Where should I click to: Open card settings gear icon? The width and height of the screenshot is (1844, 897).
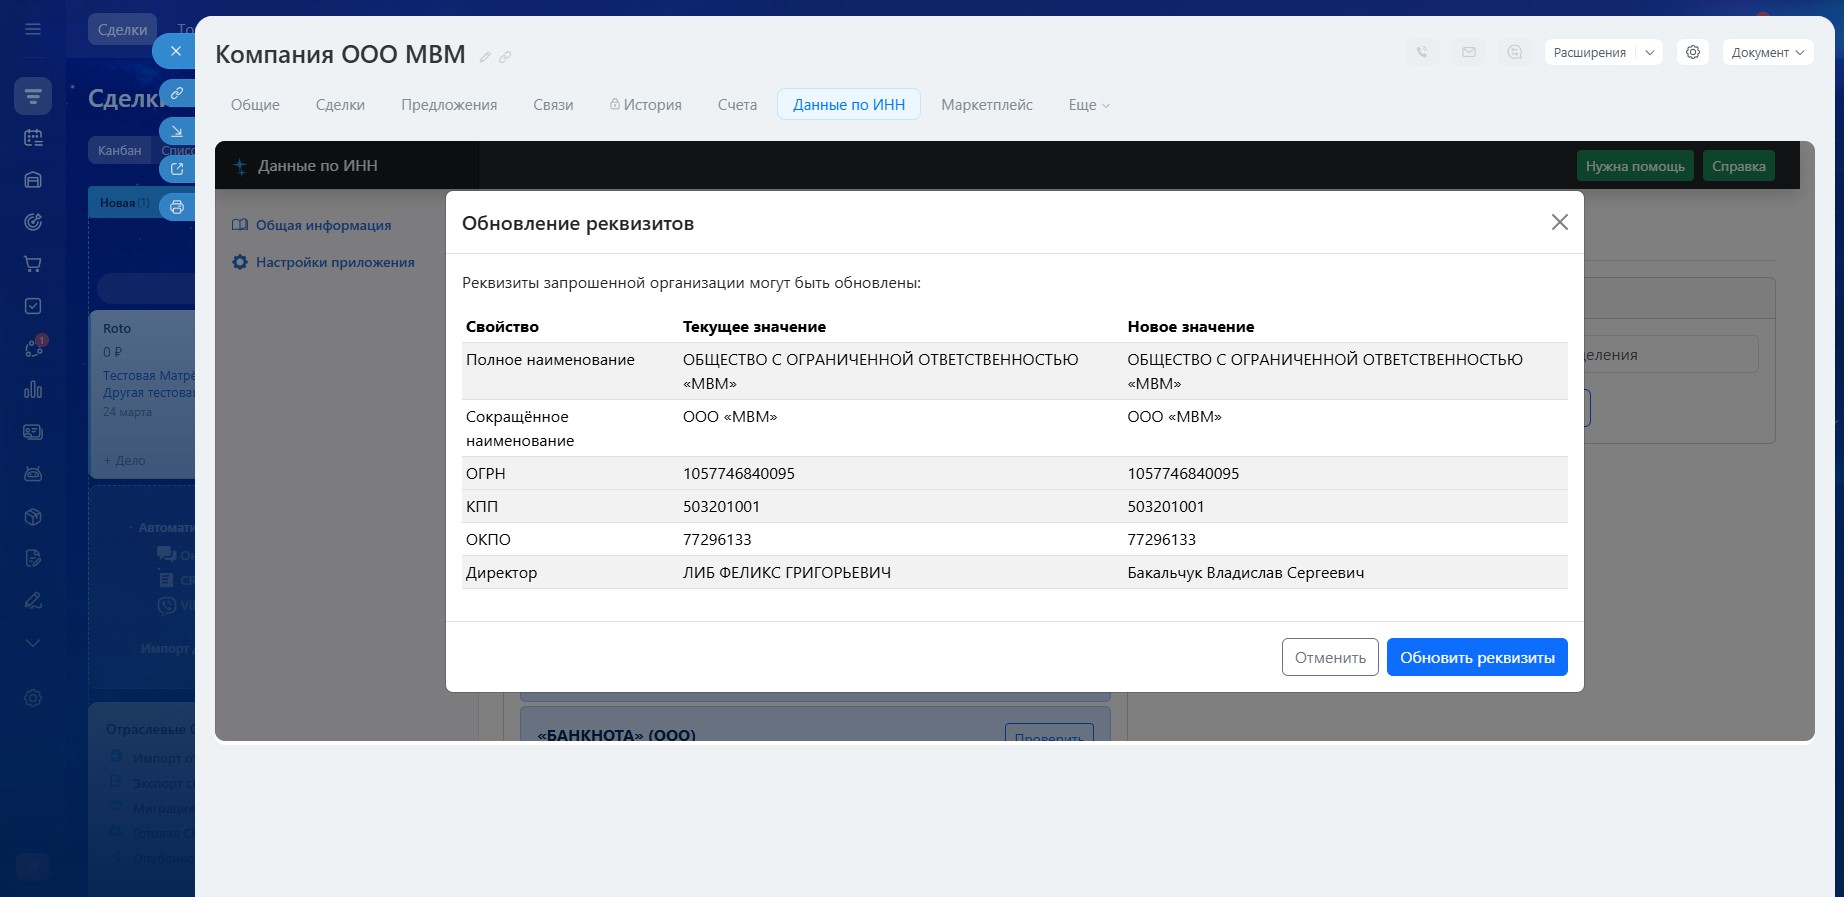pos(1693,52)
